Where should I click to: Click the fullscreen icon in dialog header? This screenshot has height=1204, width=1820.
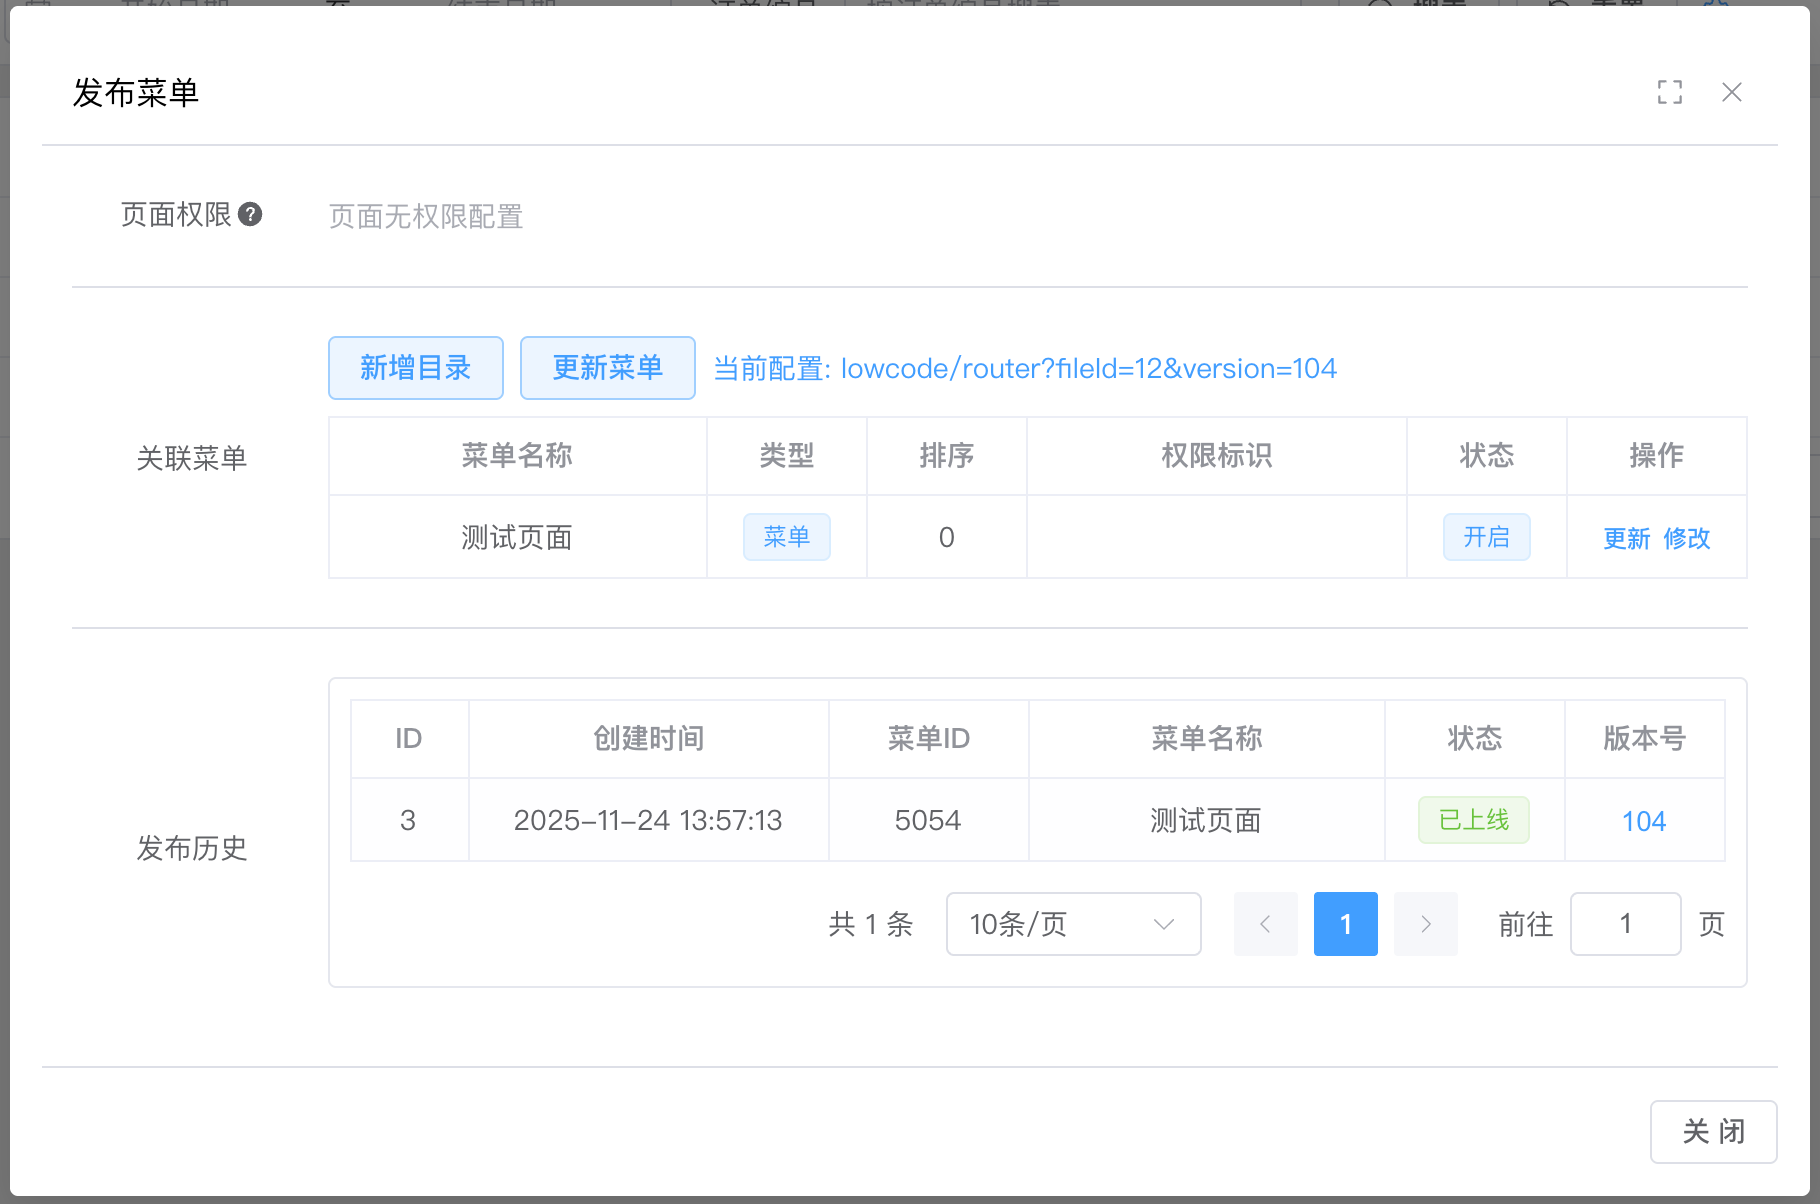[x=1669, y=92]
